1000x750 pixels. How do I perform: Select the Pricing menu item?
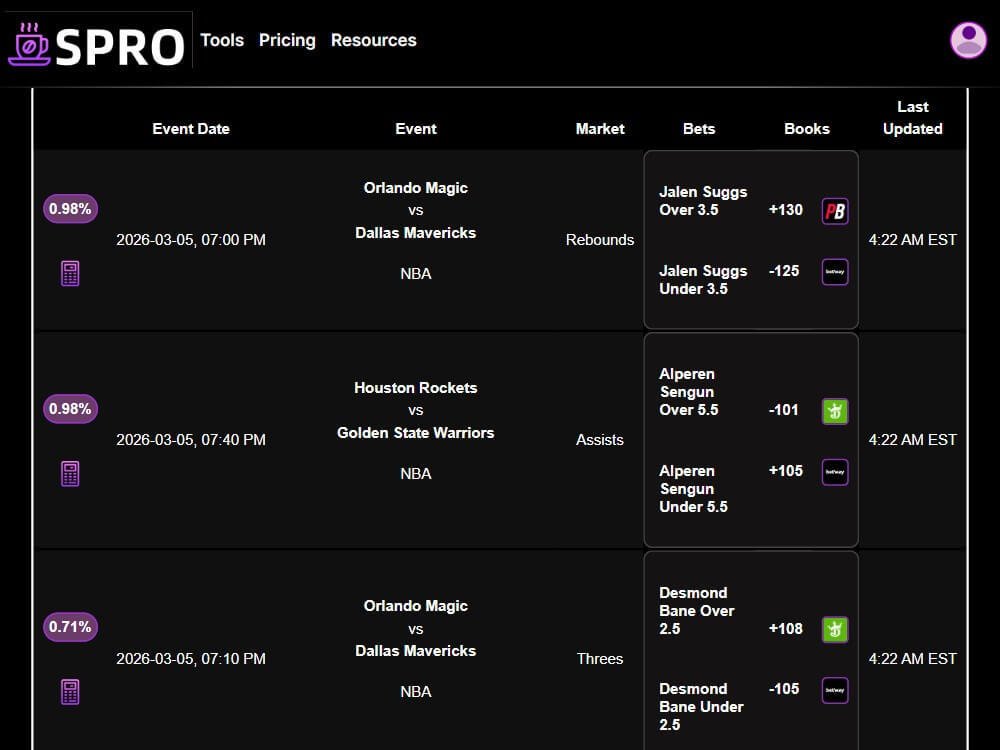click(x=287, y=40)
